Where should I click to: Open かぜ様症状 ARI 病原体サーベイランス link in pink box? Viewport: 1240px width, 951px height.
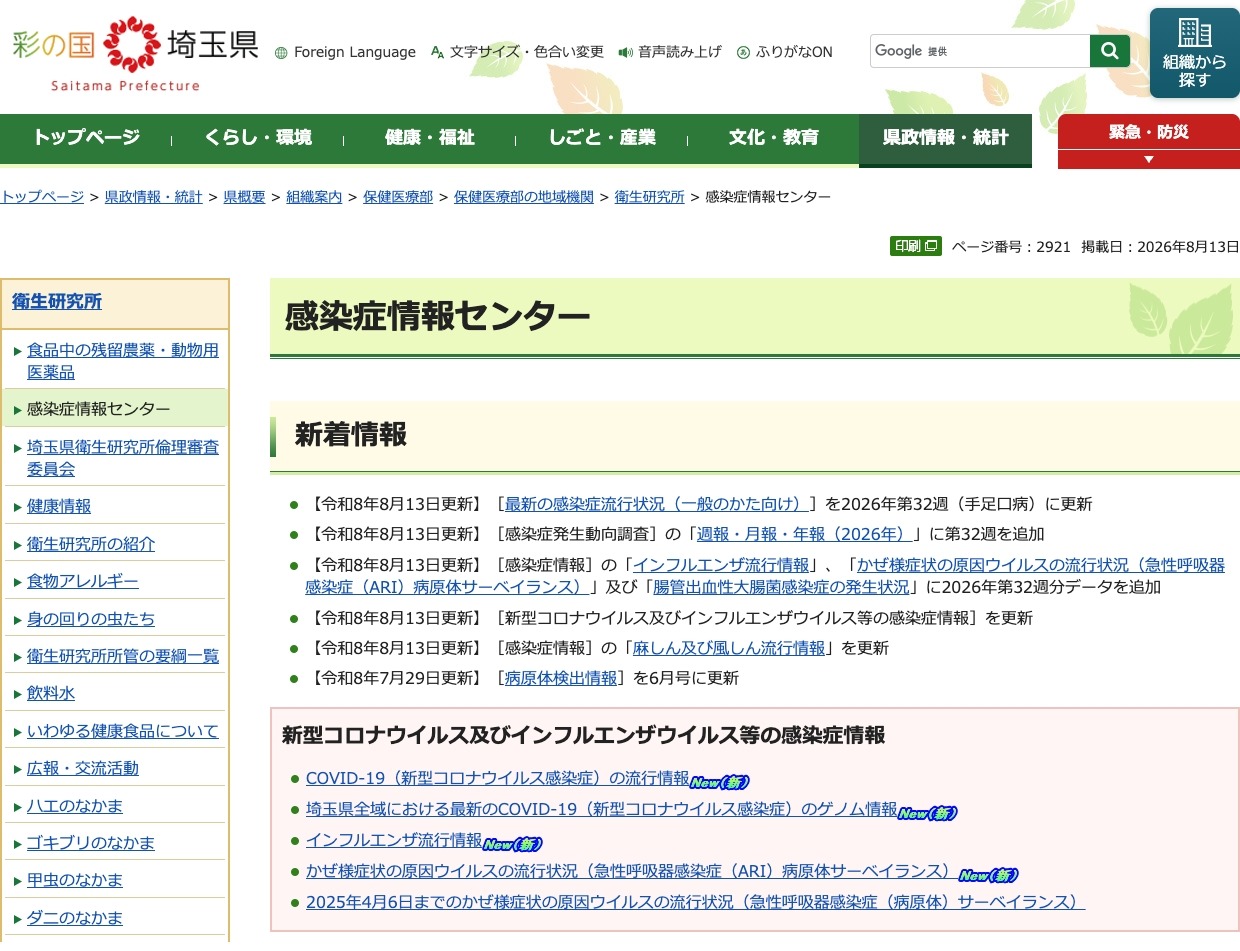(x=632, y=871)
